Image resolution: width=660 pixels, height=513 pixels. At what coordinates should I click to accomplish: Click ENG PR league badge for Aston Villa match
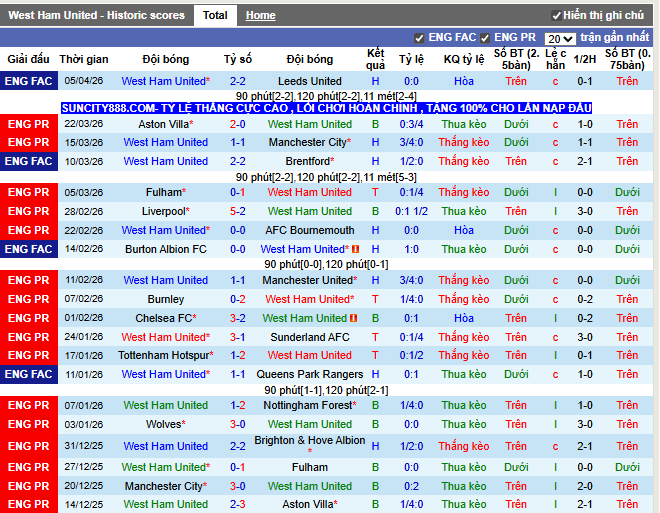pyautogui.click(x=28, y=124)
